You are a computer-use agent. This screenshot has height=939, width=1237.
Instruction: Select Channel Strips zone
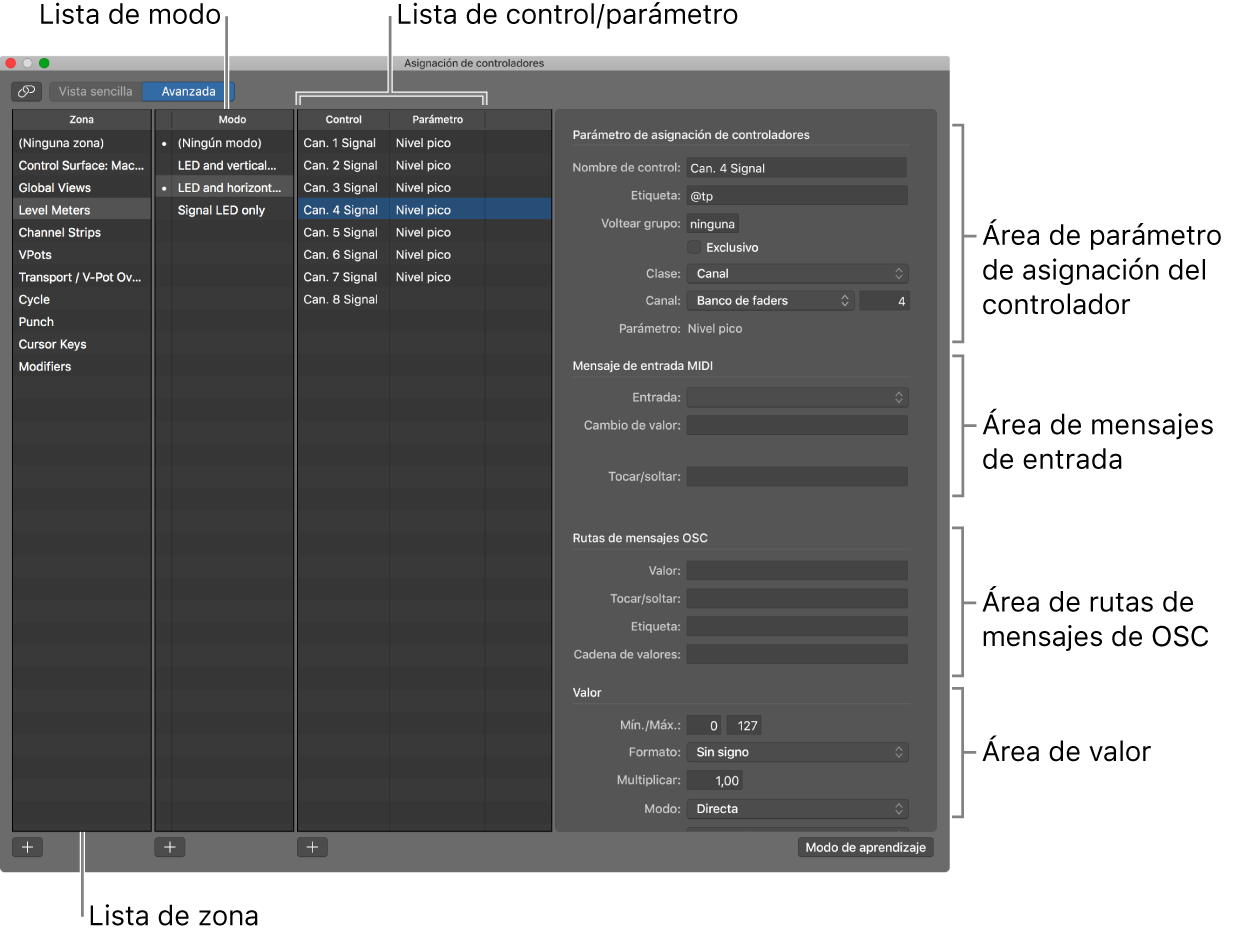(x=59, y=232)
